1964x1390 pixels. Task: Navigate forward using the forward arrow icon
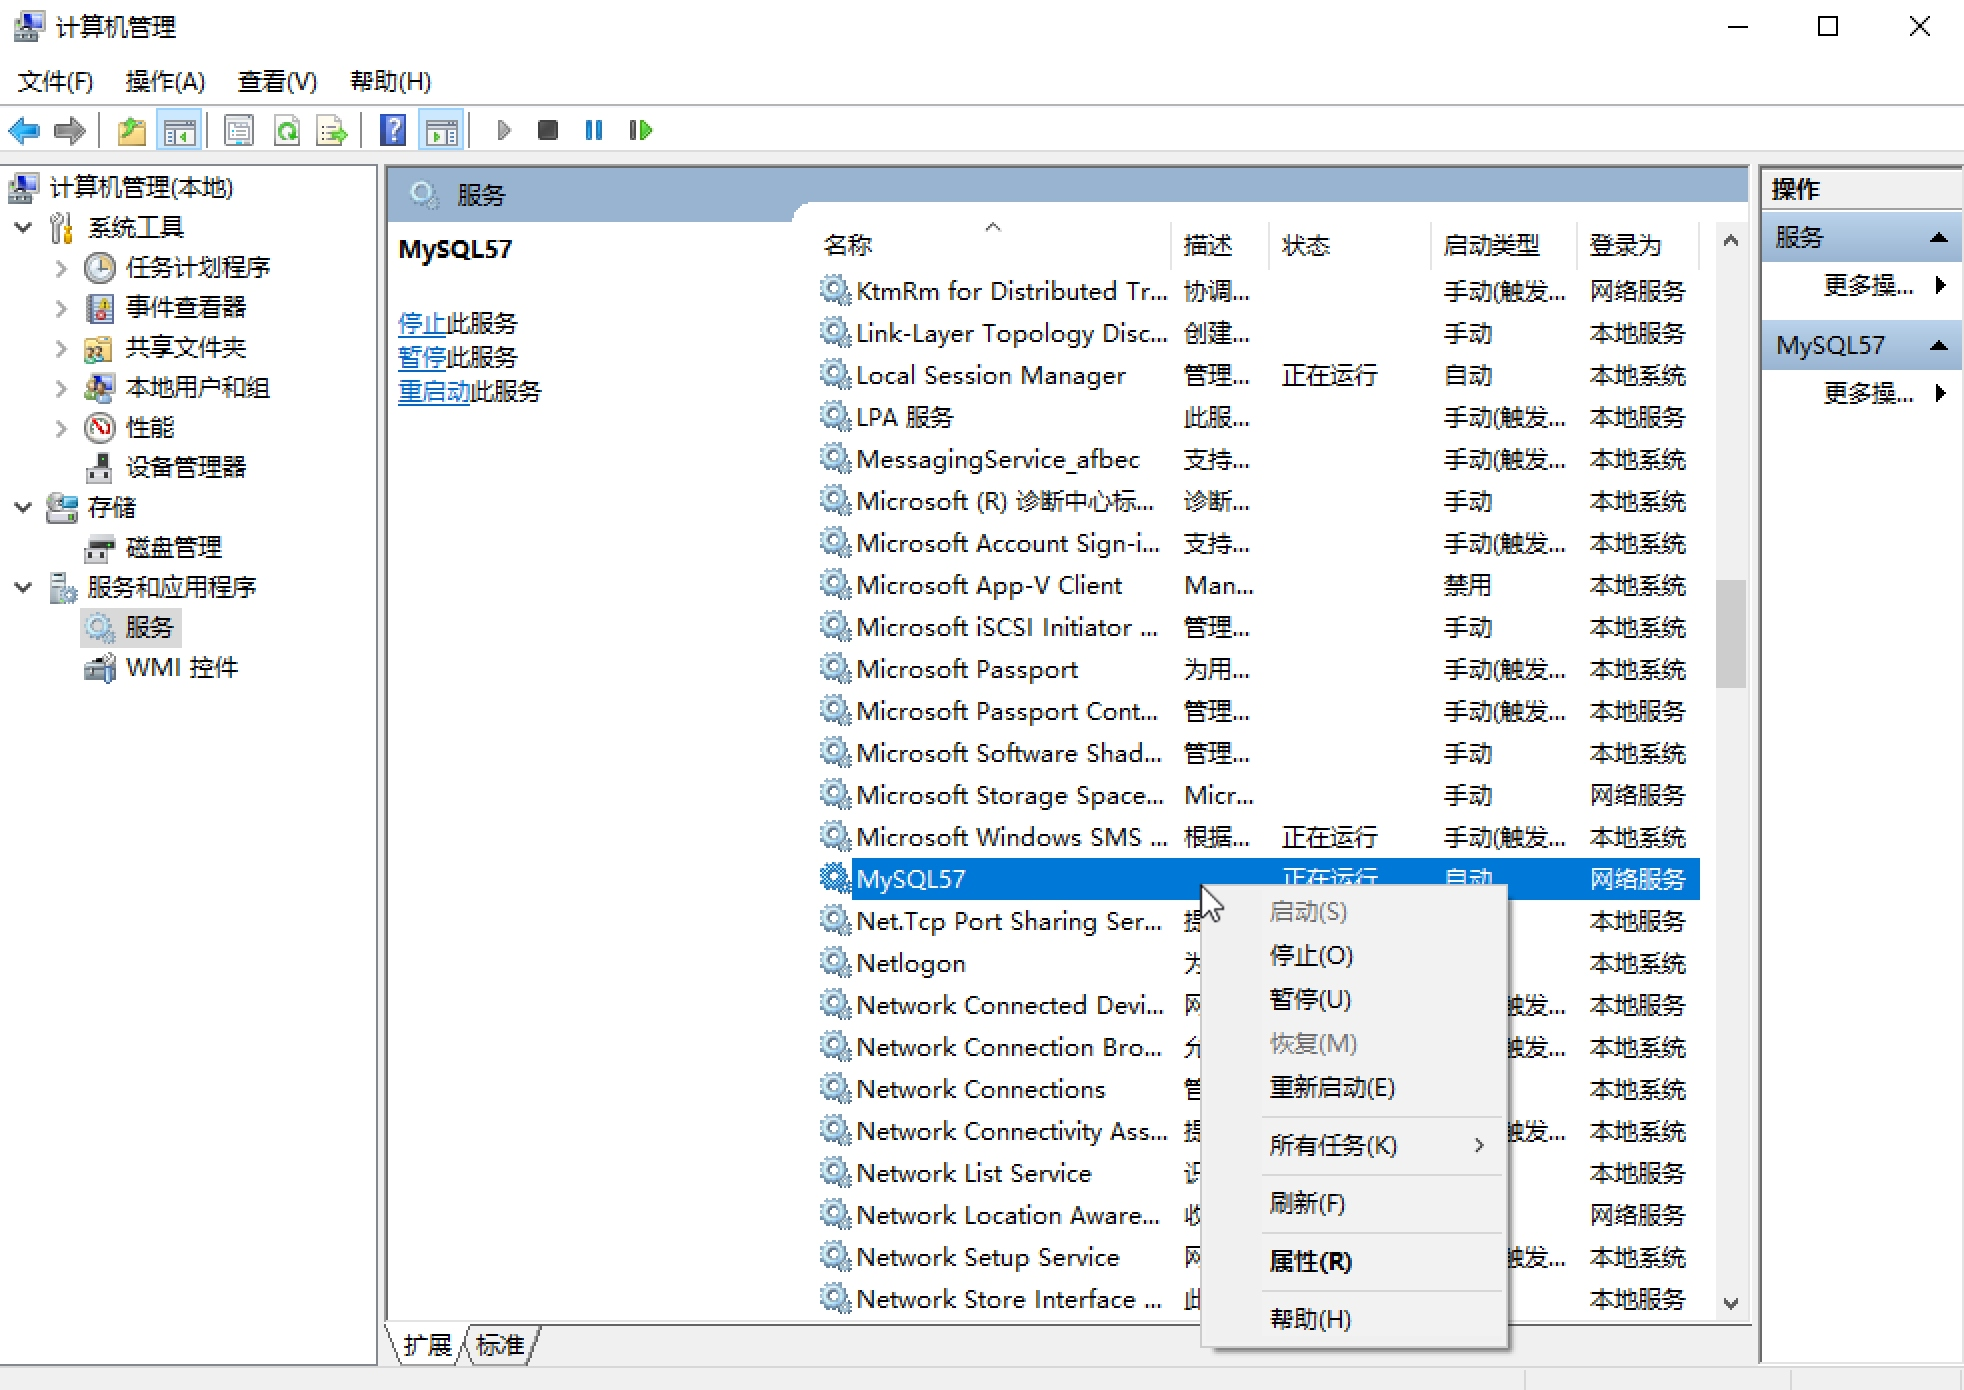coord(69,130)
